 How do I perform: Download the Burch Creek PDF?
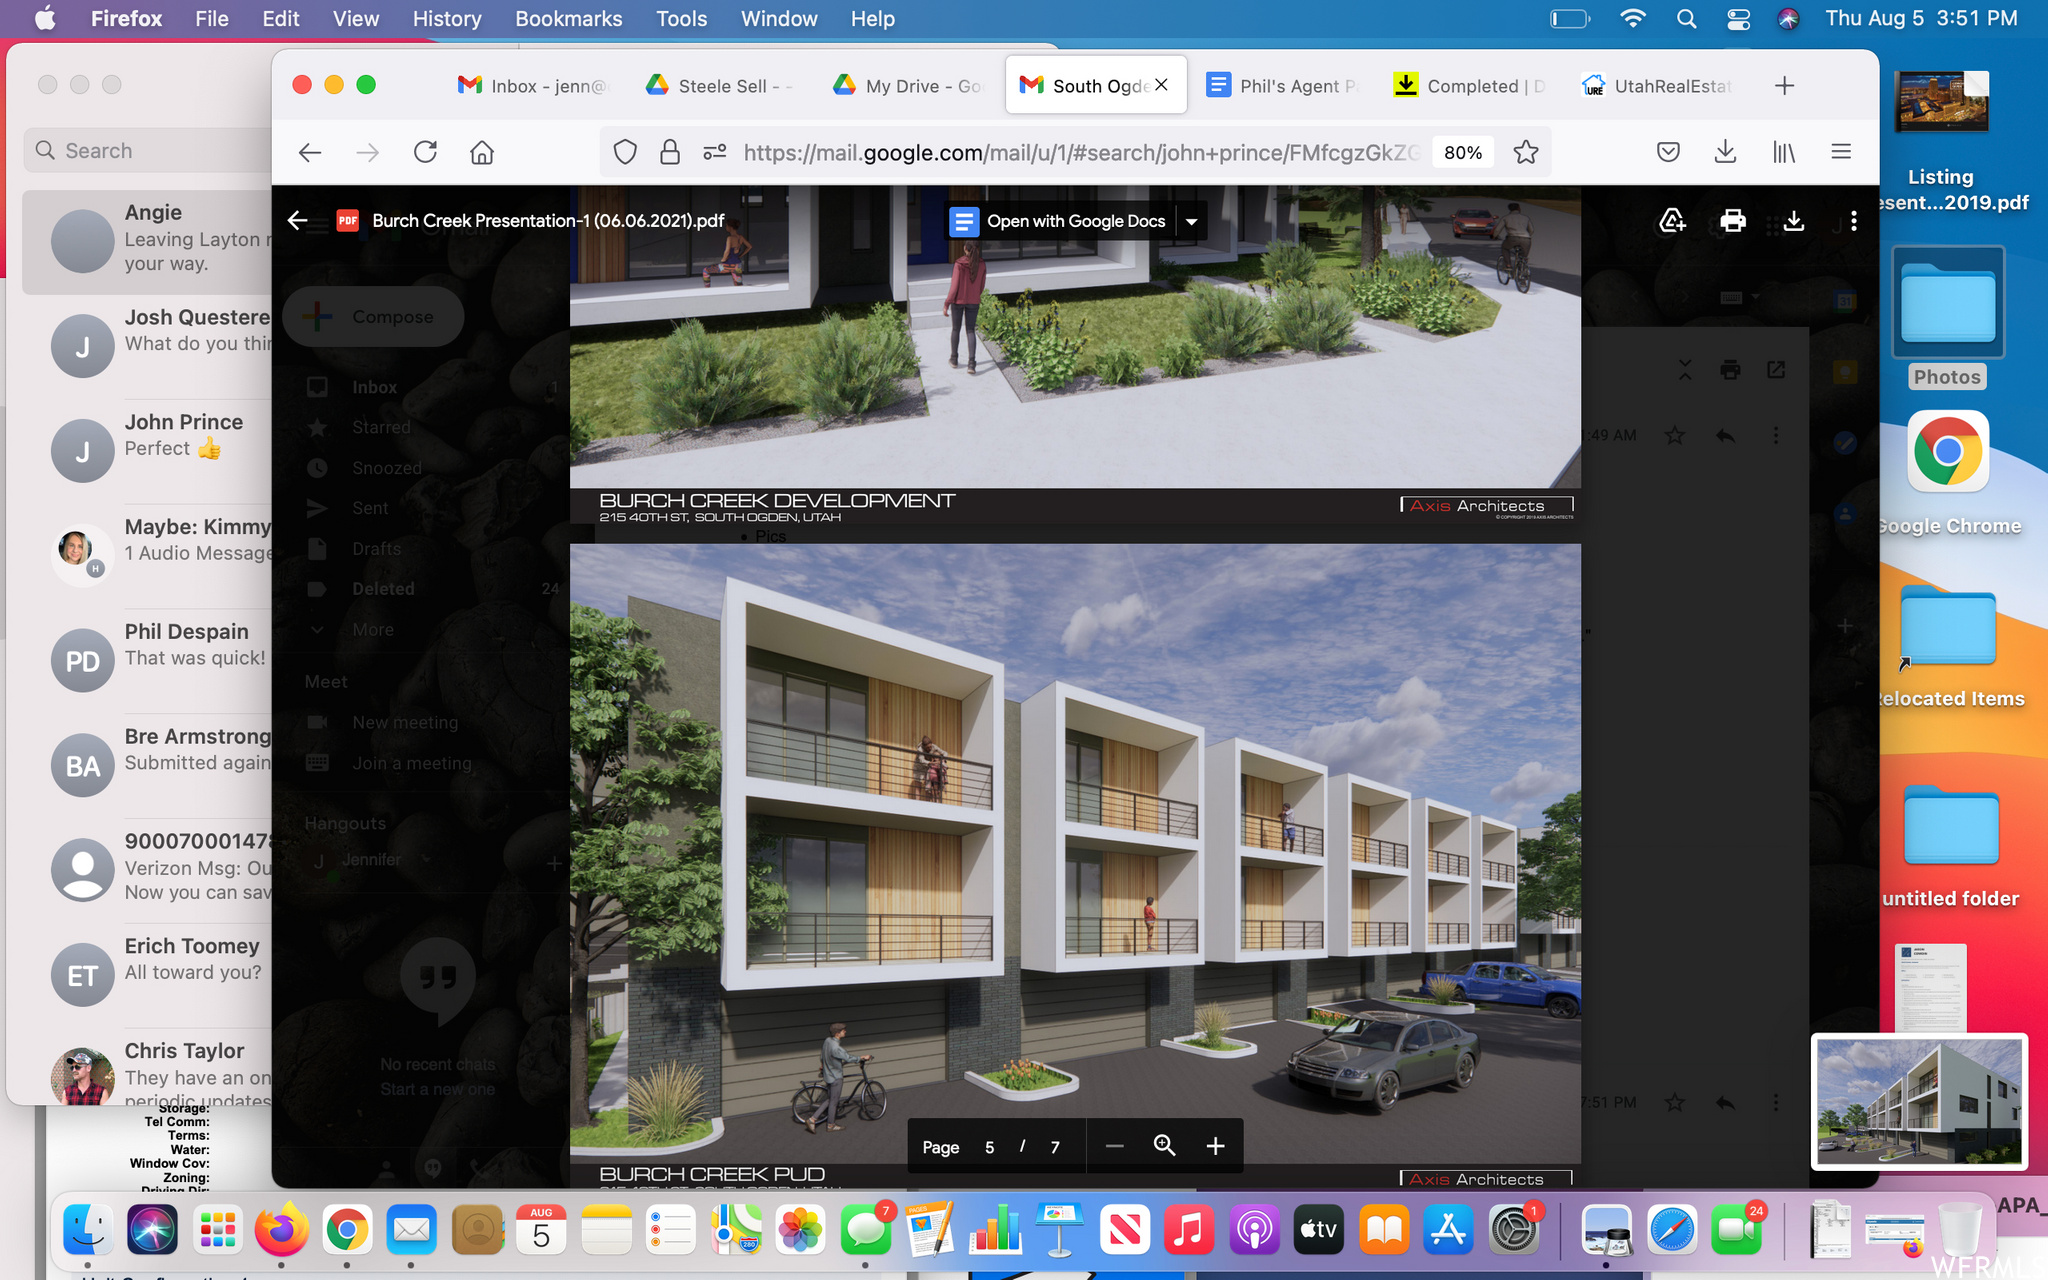tap(1792, 220)
